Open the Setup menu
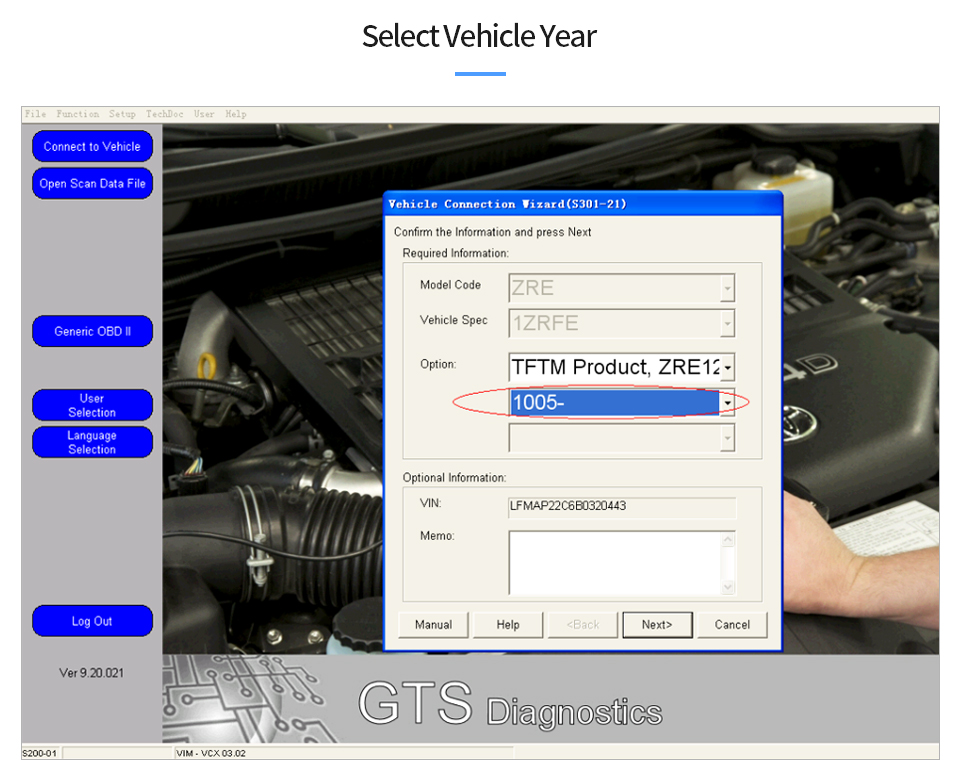This screenshot has height=775, width=960. coord(122,114)
